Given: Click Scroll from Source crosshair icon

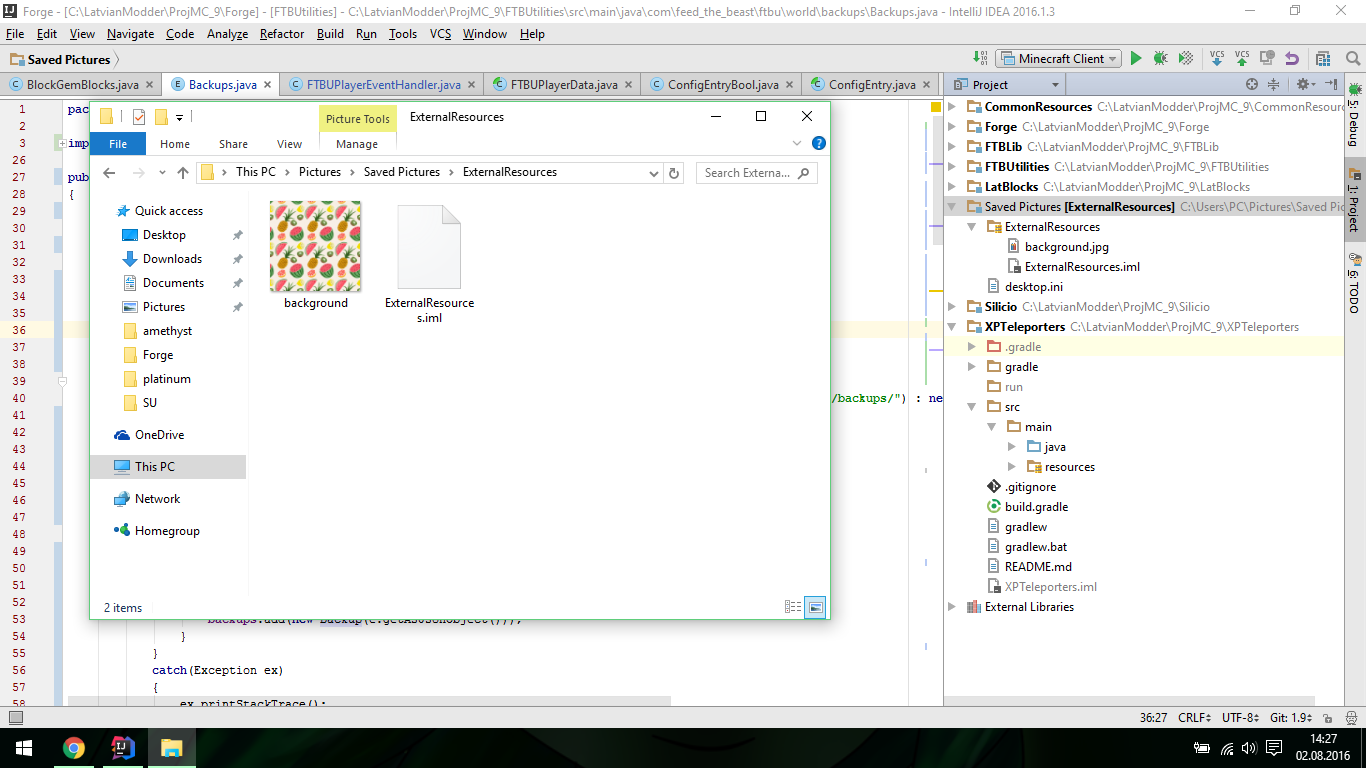Looking at the screenshot, I should click(x=1252, y=85).
